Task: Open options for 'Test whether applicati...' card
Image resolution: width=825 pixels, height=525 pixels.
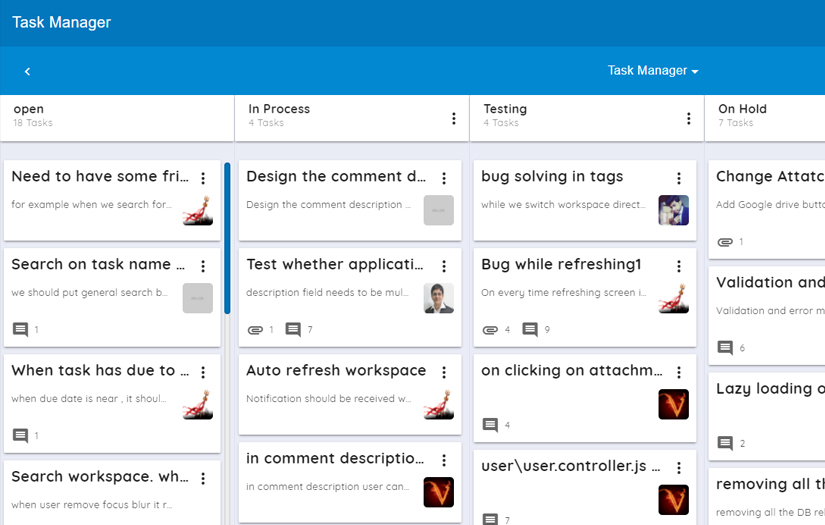Action: pos(444,266)
